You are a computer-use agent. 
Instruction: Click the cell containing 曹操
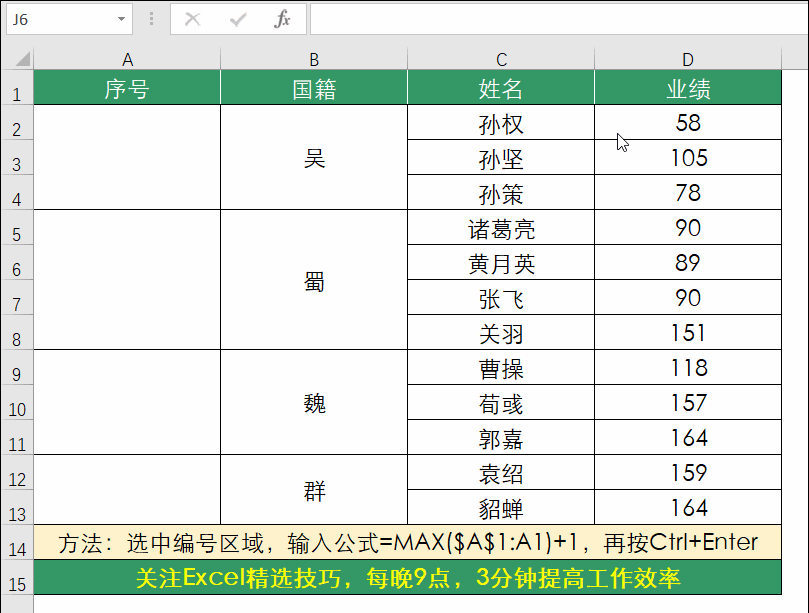[501, 367]
